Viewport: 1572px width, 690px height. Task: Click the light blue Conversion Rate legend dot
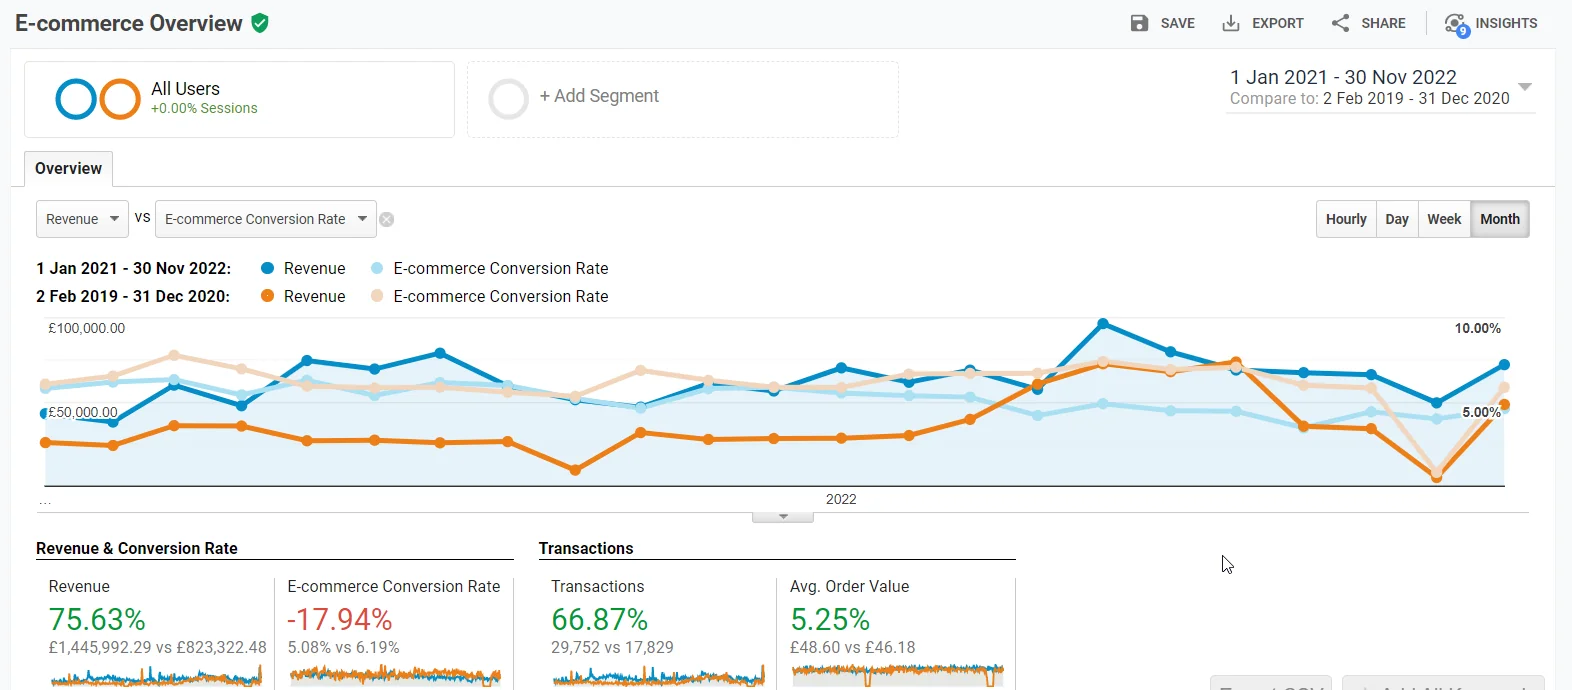[x=377, y=268]
